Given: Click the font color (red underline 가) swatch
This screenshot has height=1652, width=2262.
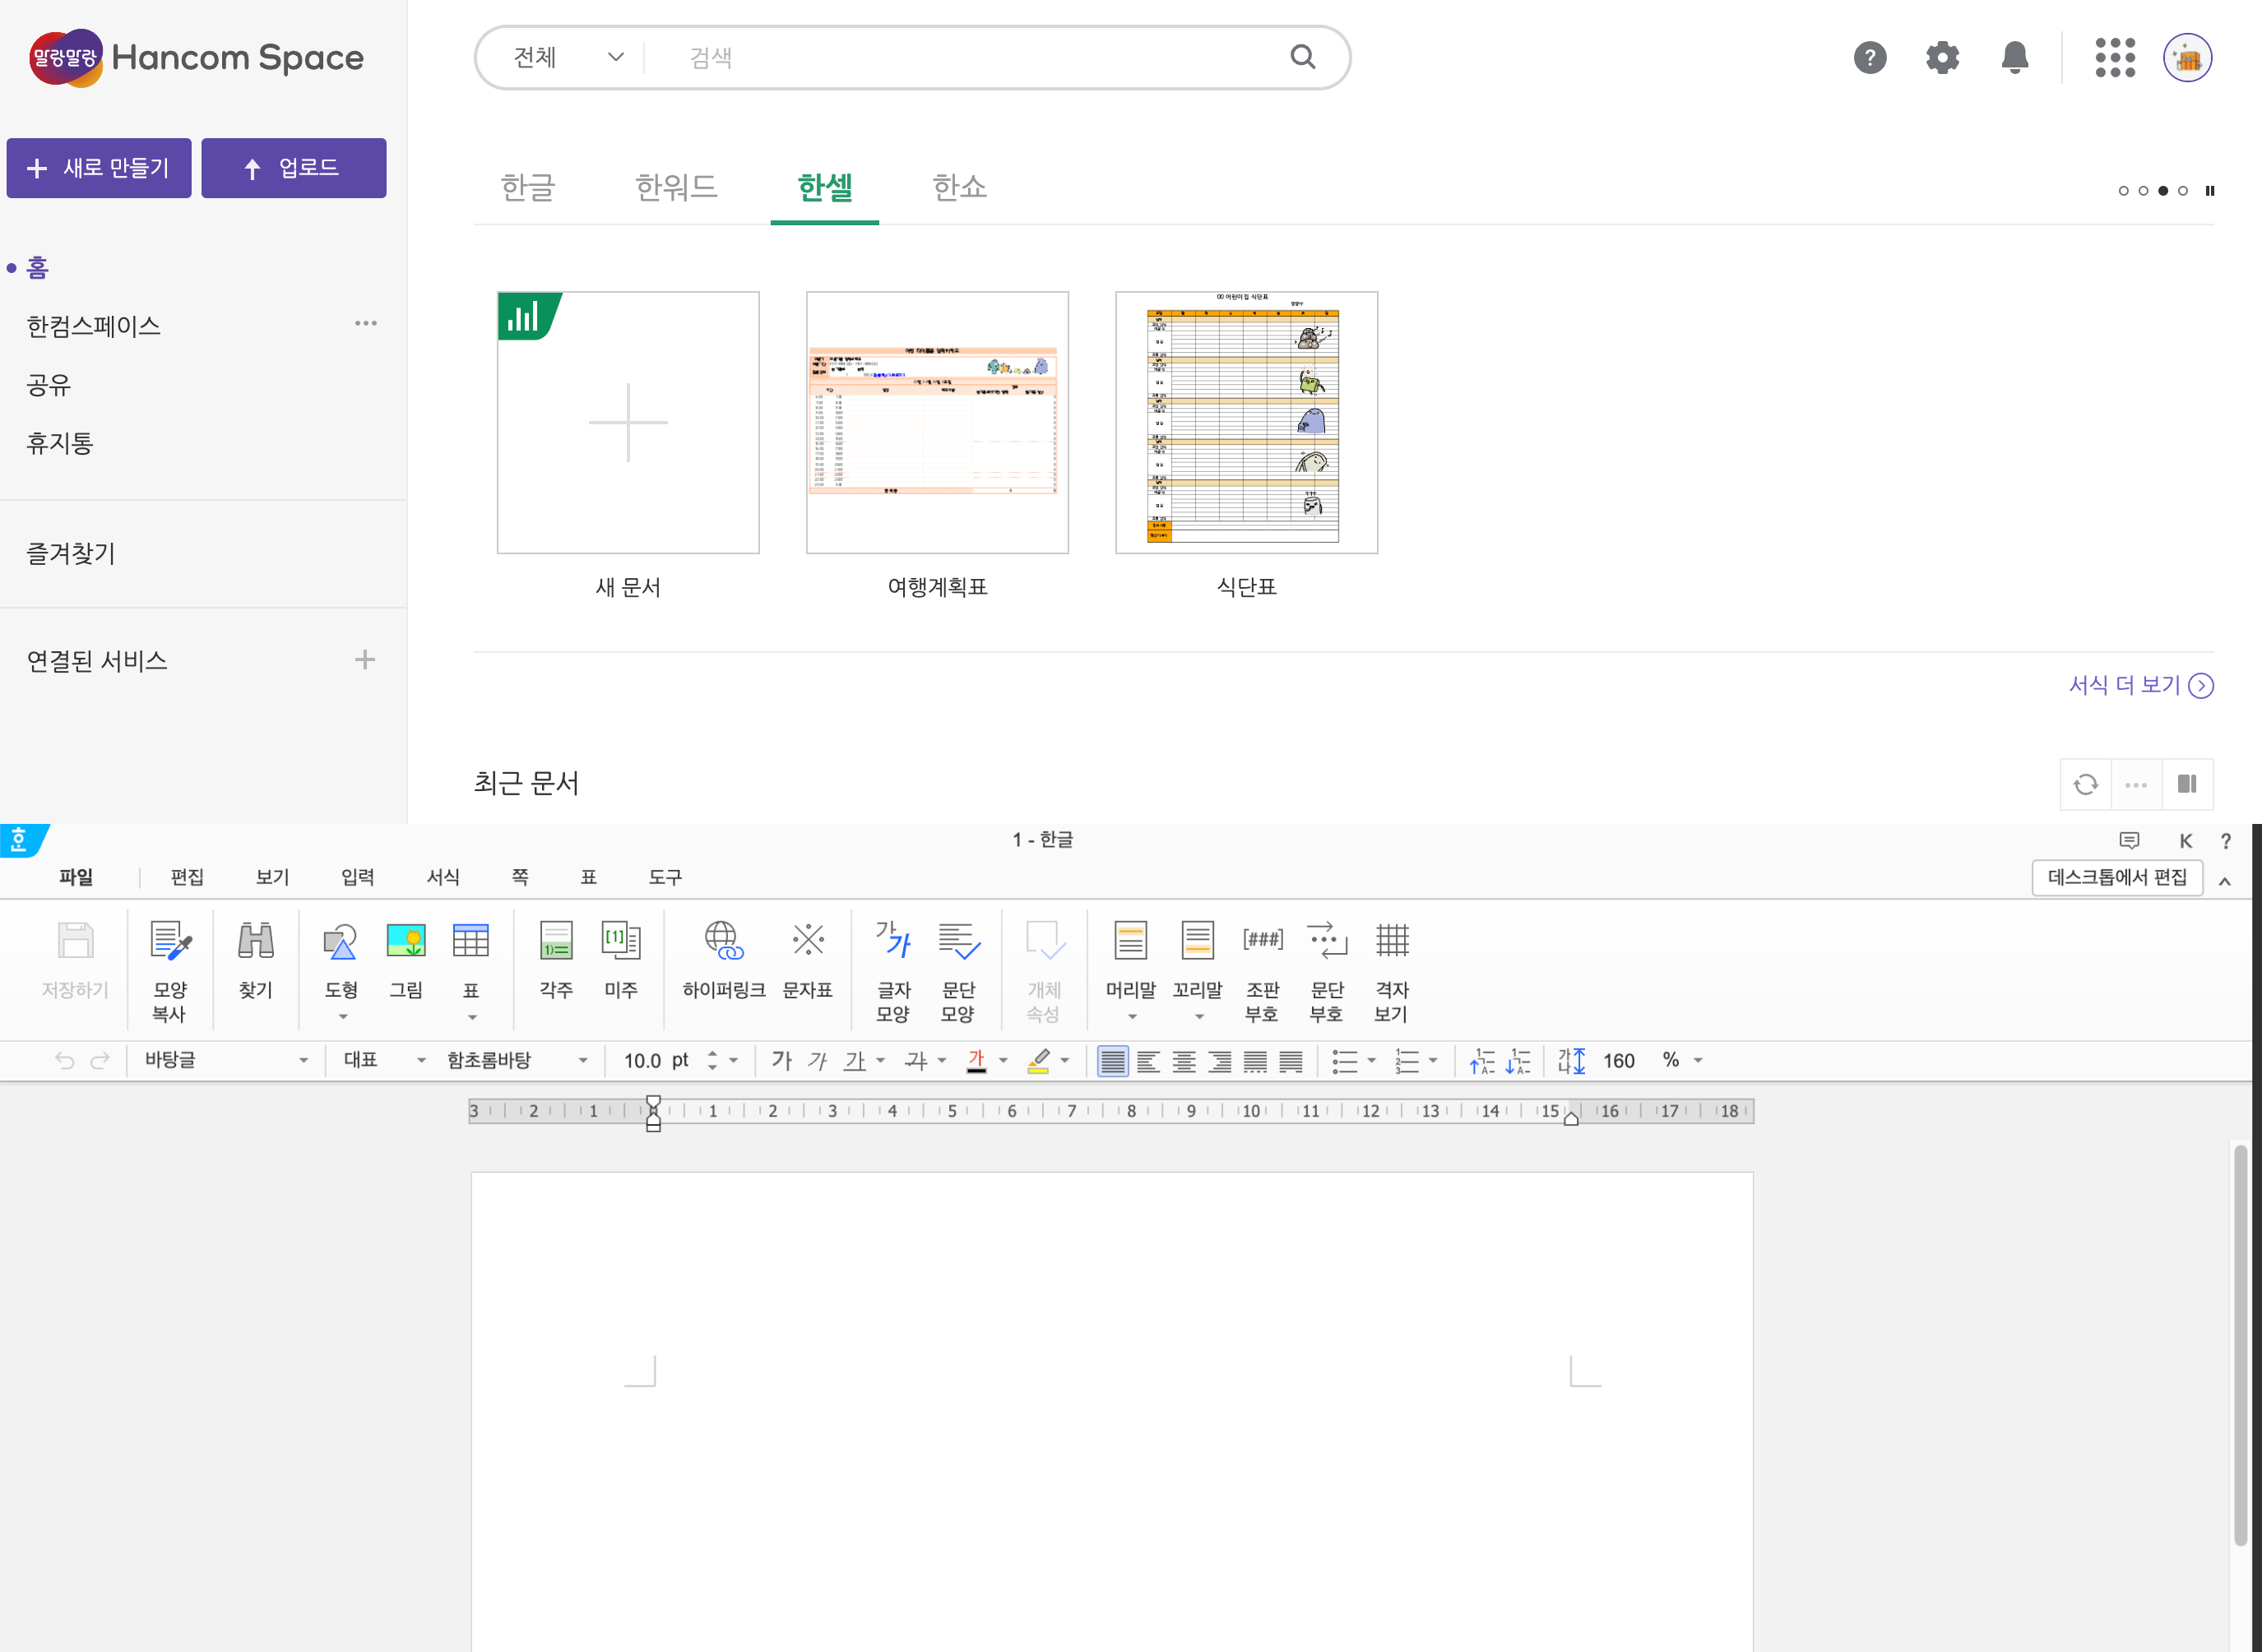Looking at the screenshot, I should (x=977, y=1061).
